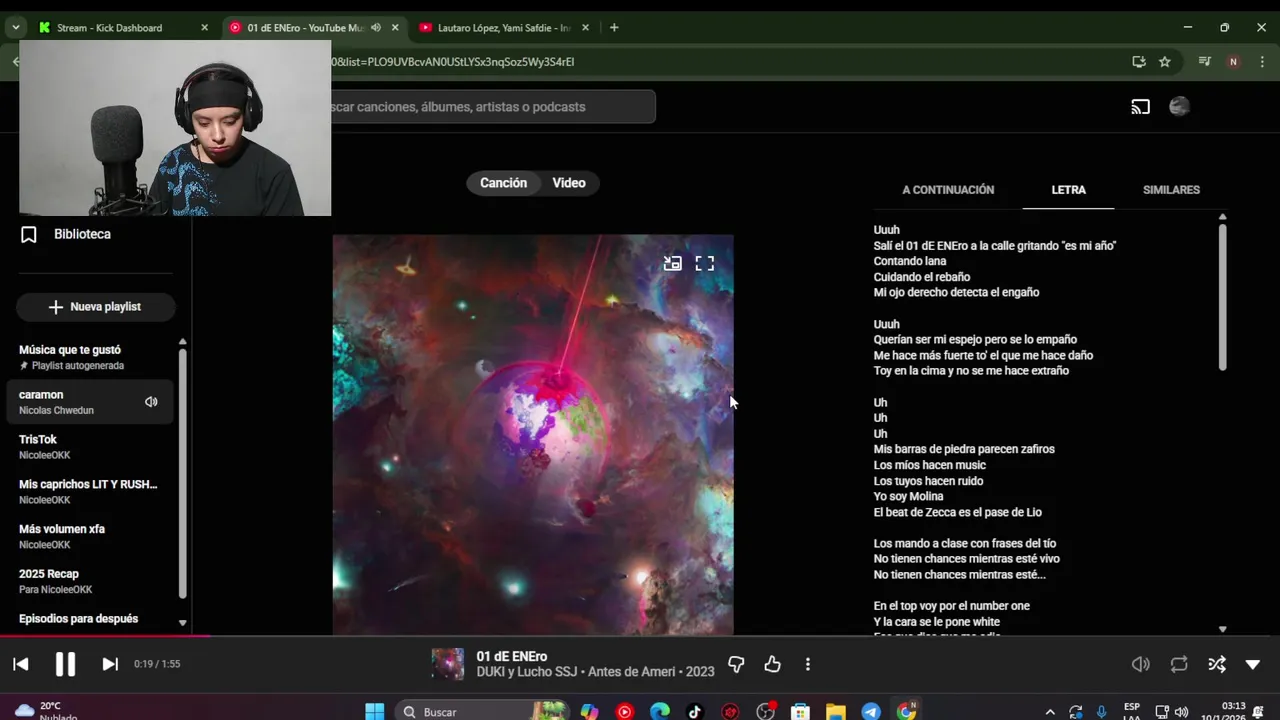Click the Biblioteca bookmark icon
This screenshot has height=720, width=1280.
point(29,235)
